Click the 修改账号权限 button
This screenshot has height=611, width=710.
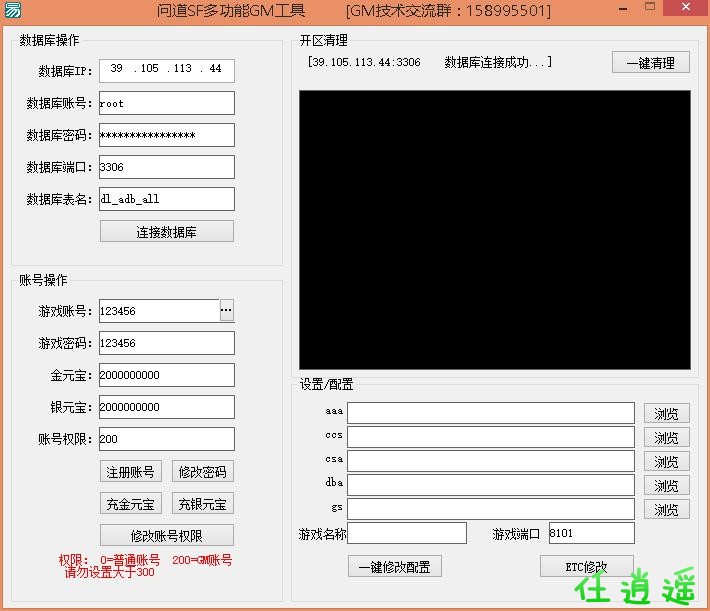(166, 535)
